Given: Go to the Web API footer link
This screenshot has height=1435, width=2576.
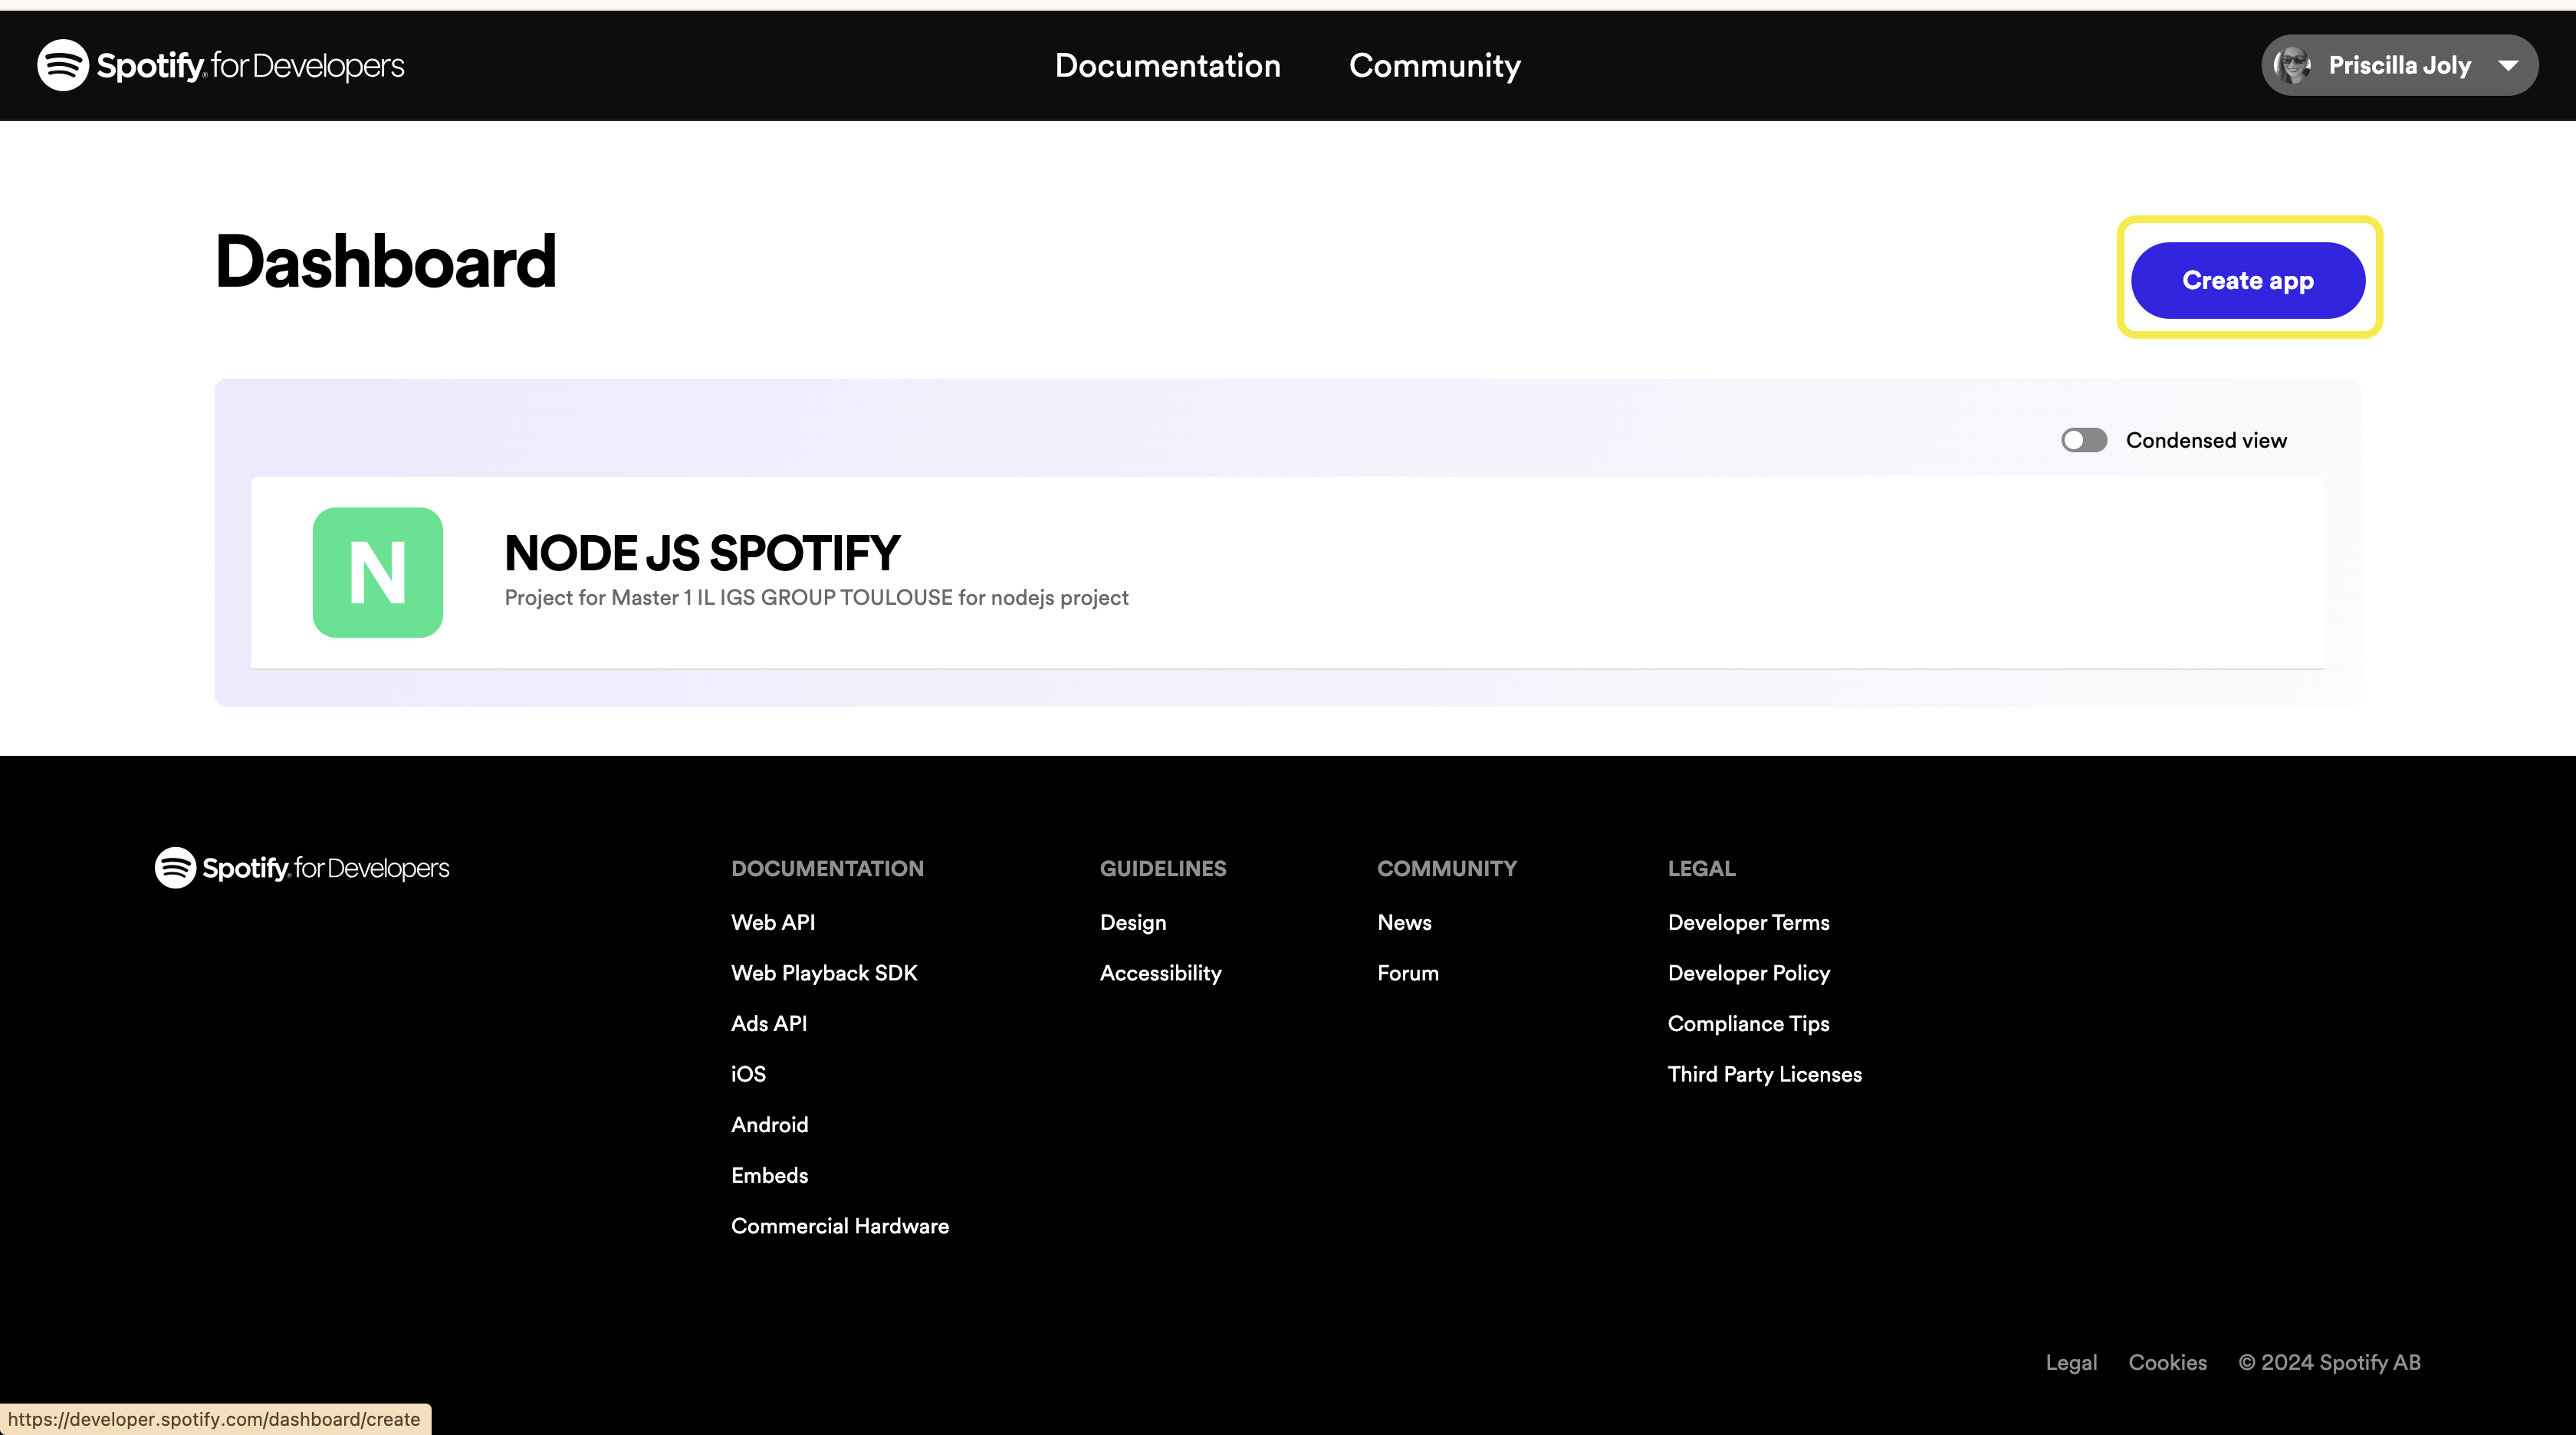Looking at the screenshot, I should point(772,922).
